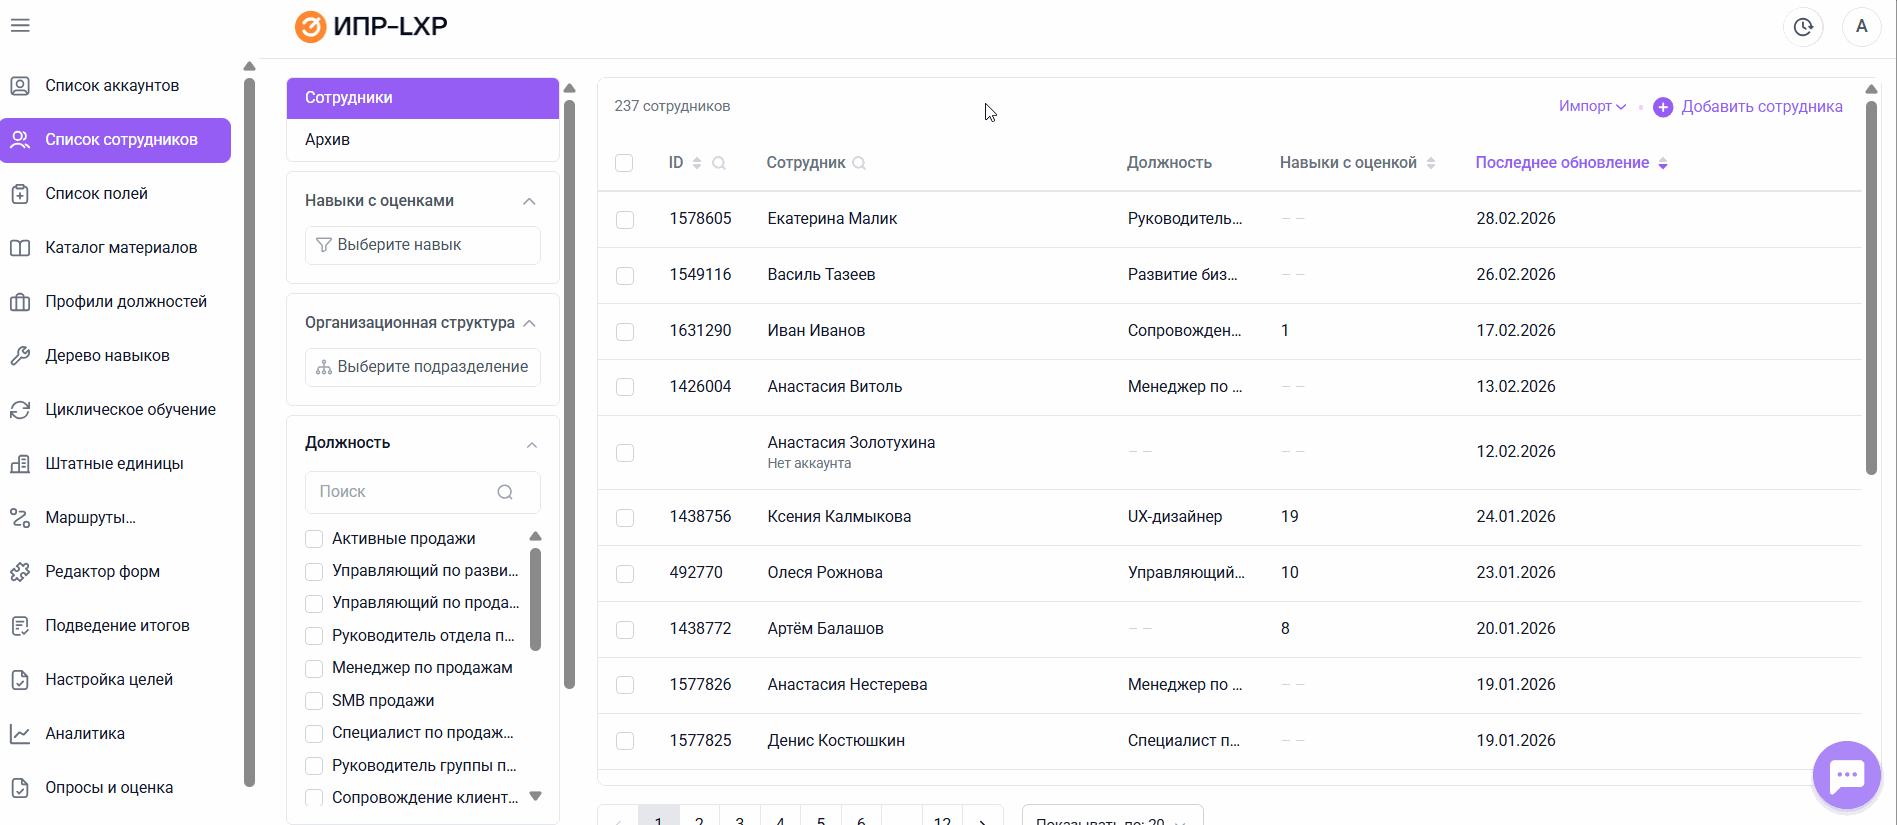1897x825 pixels.
Task: Click the history clock icon
Action: [1802, 27]
